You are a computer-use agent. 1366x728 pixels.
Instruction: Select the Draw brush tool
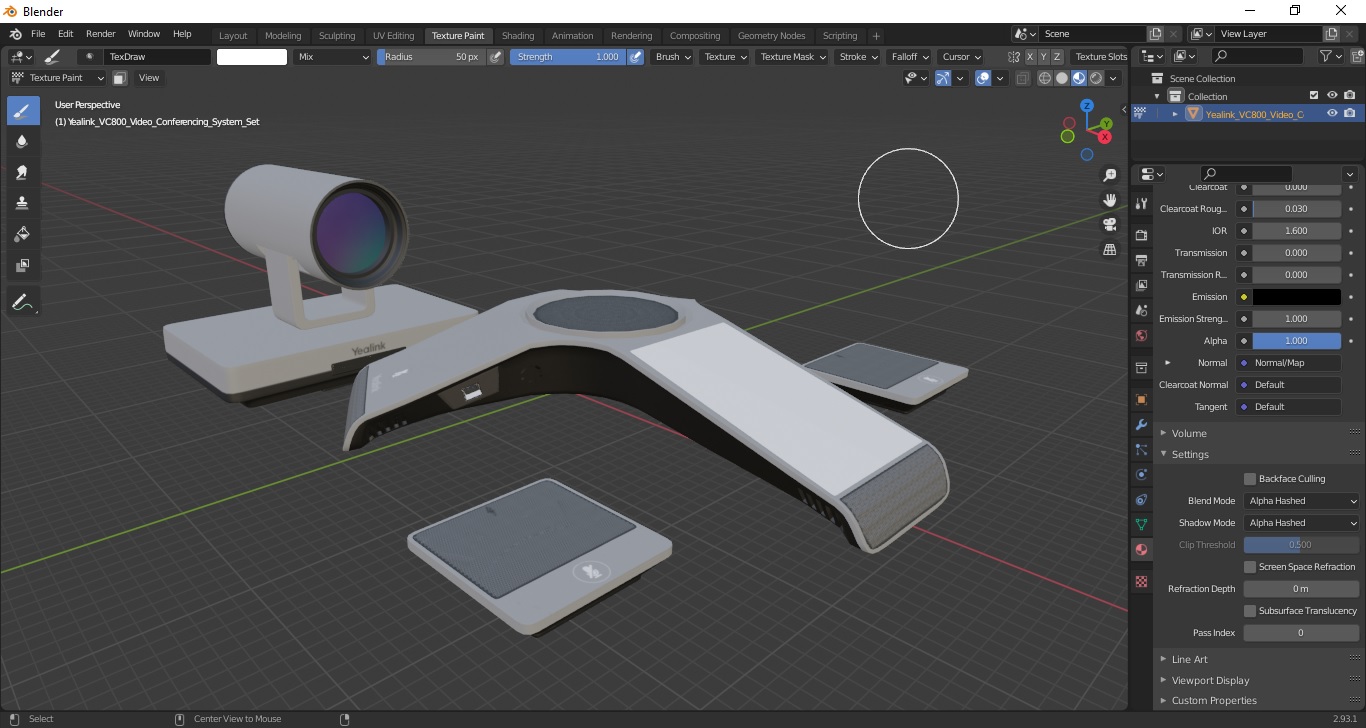click(x=22, y=111)
